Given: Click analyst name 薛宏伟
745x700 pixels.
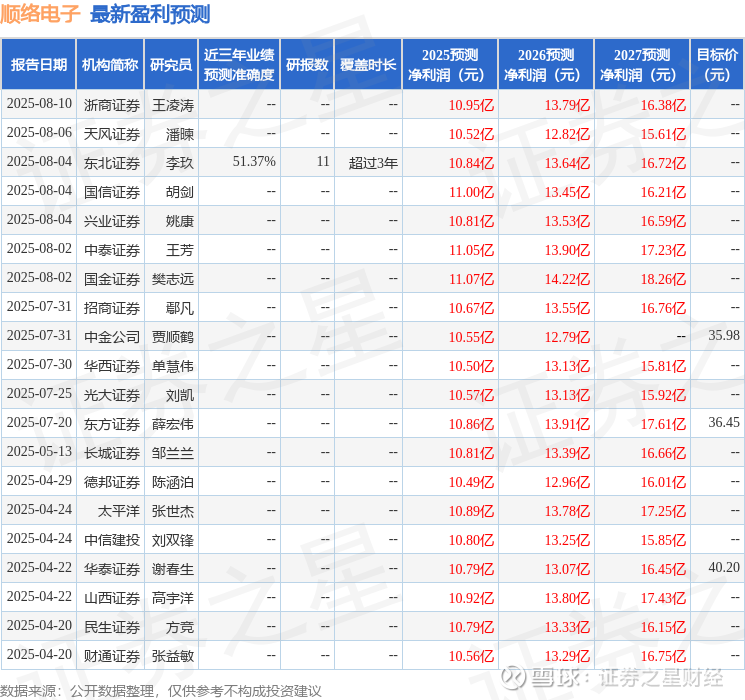Looking at the screenshot, I should tap(173, 424).
